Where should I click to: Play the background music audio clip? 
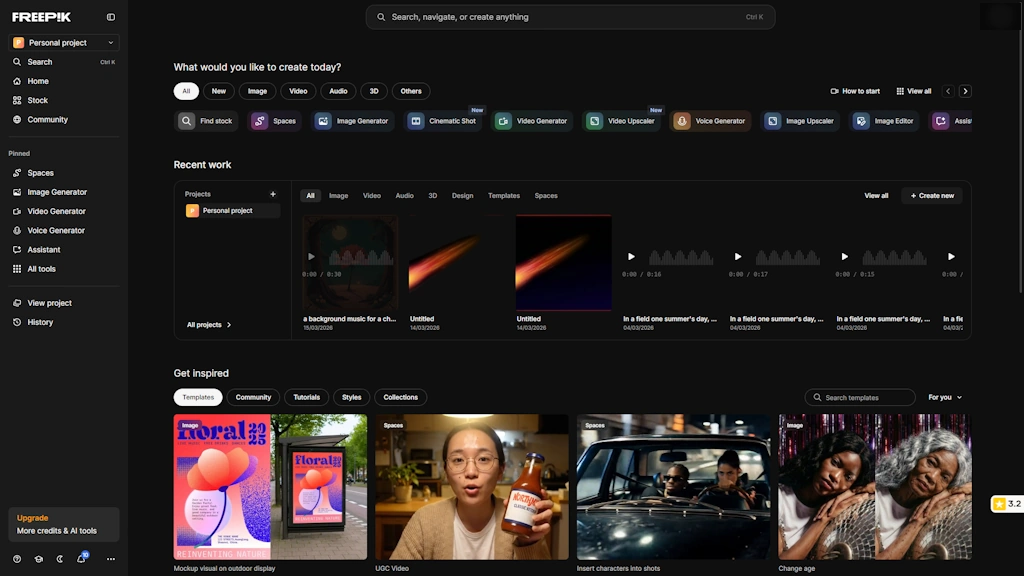point(311,257)
